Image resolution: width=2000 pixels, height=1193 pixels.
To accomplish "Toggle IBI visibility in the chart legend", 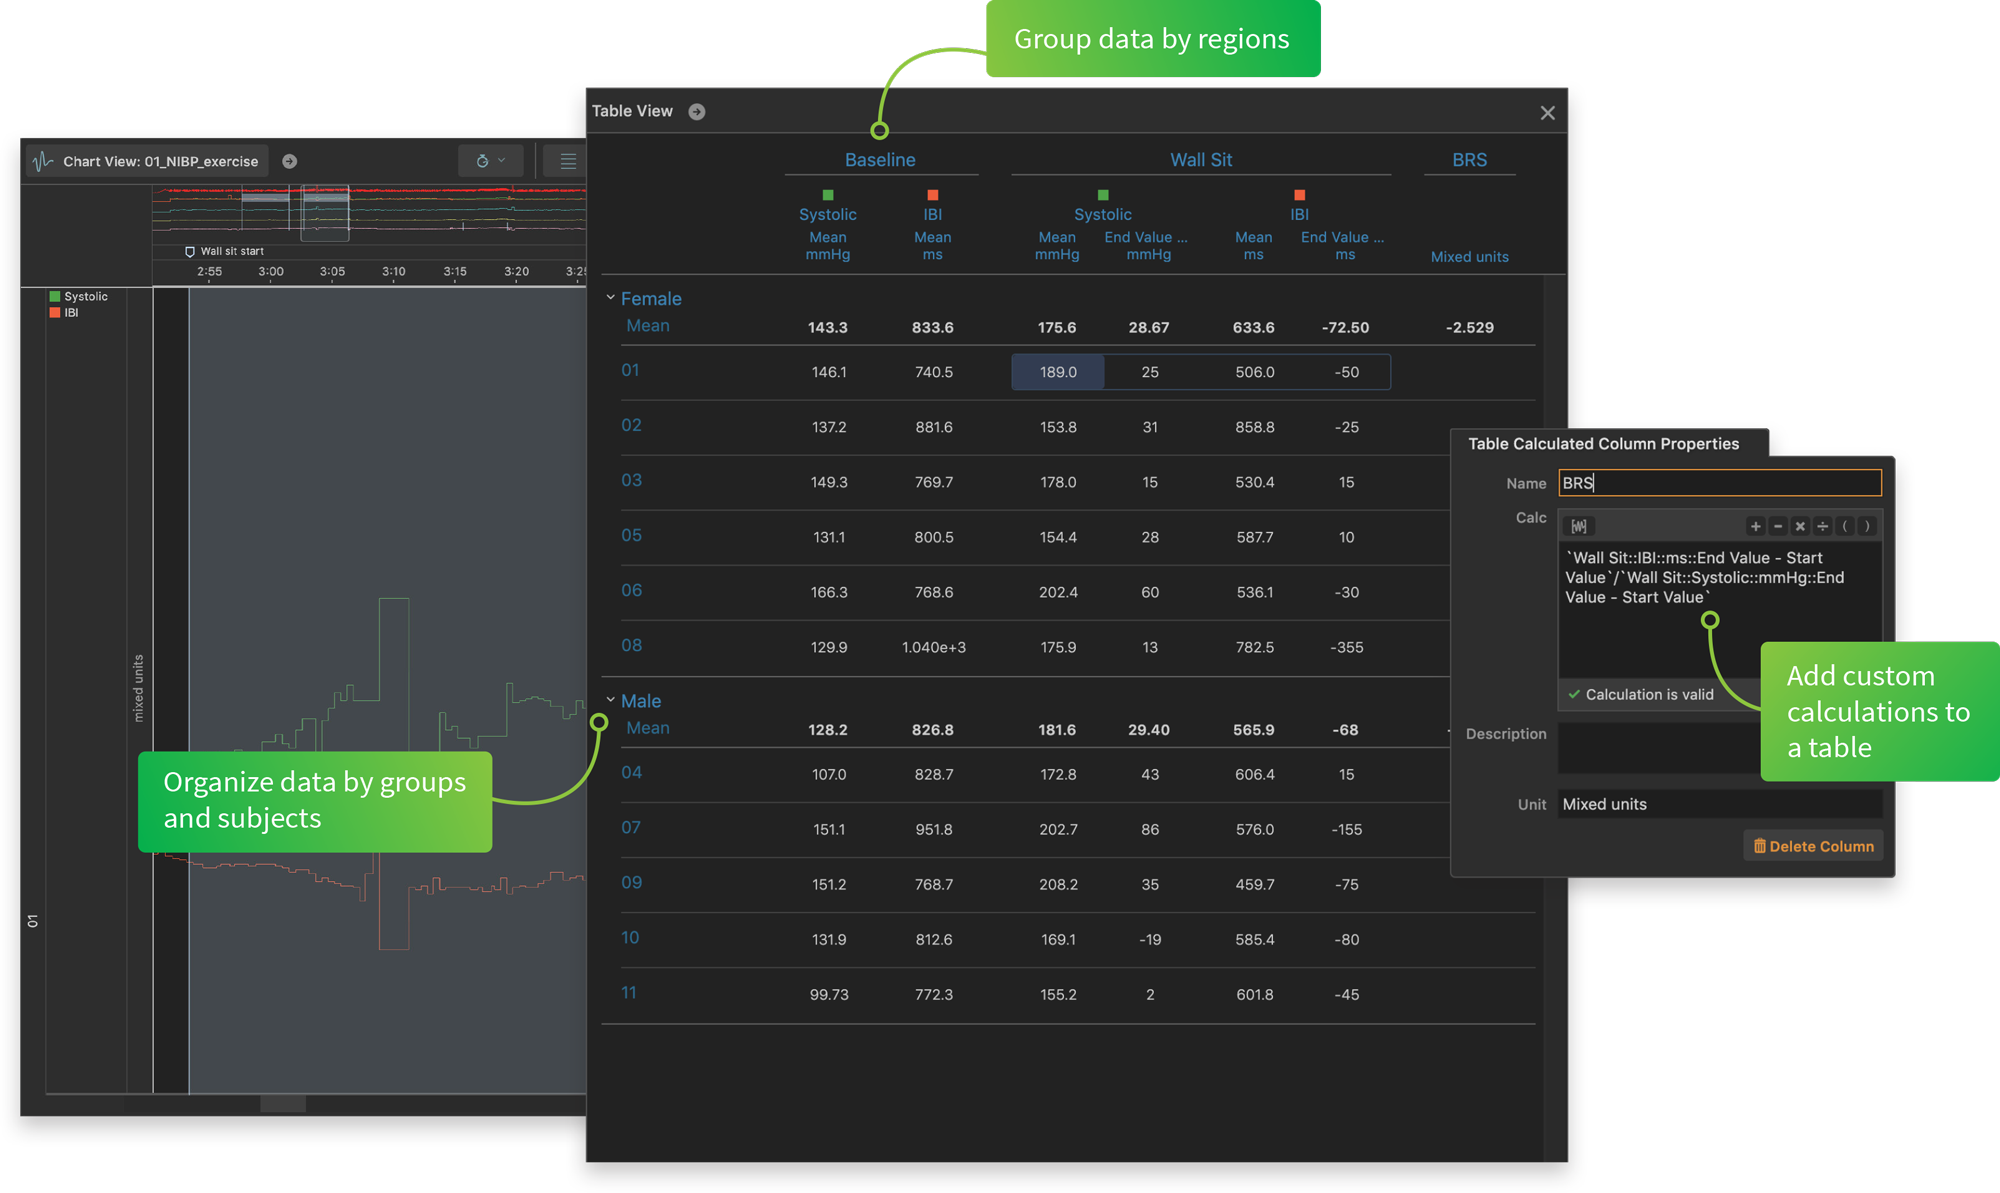I will [53, 312].
